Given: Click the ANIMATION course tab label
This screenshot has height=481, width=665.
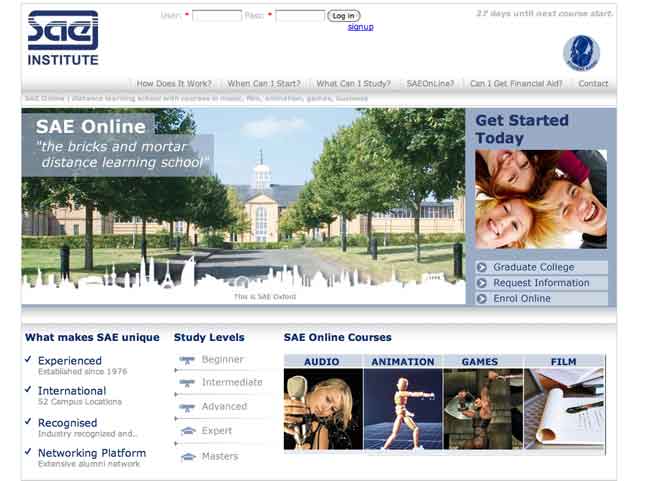Looking at the screenshot, I should pyautogui.click(x=403, y=362).
